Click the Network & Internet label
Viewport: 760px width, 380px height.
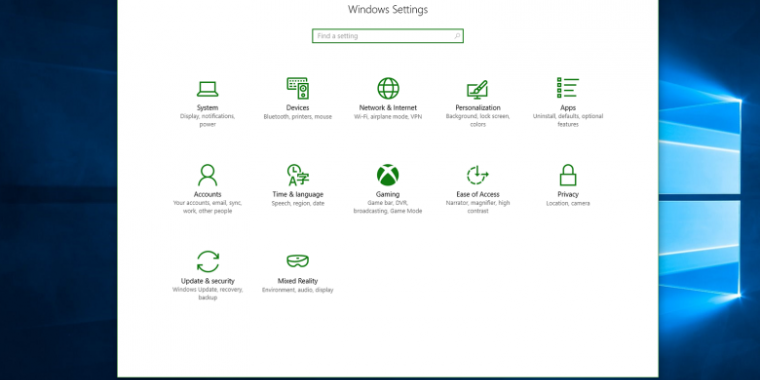388,108
